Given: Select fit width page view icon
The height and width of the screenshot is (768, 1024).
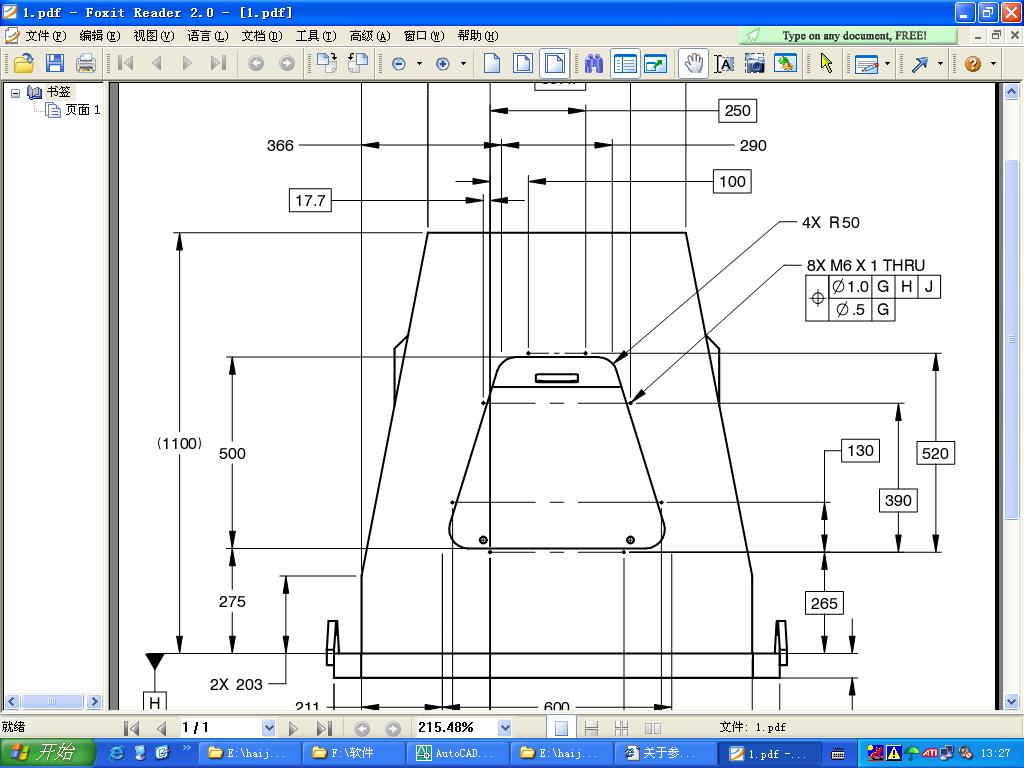Looking at the screenshot, I should (554, 63).
